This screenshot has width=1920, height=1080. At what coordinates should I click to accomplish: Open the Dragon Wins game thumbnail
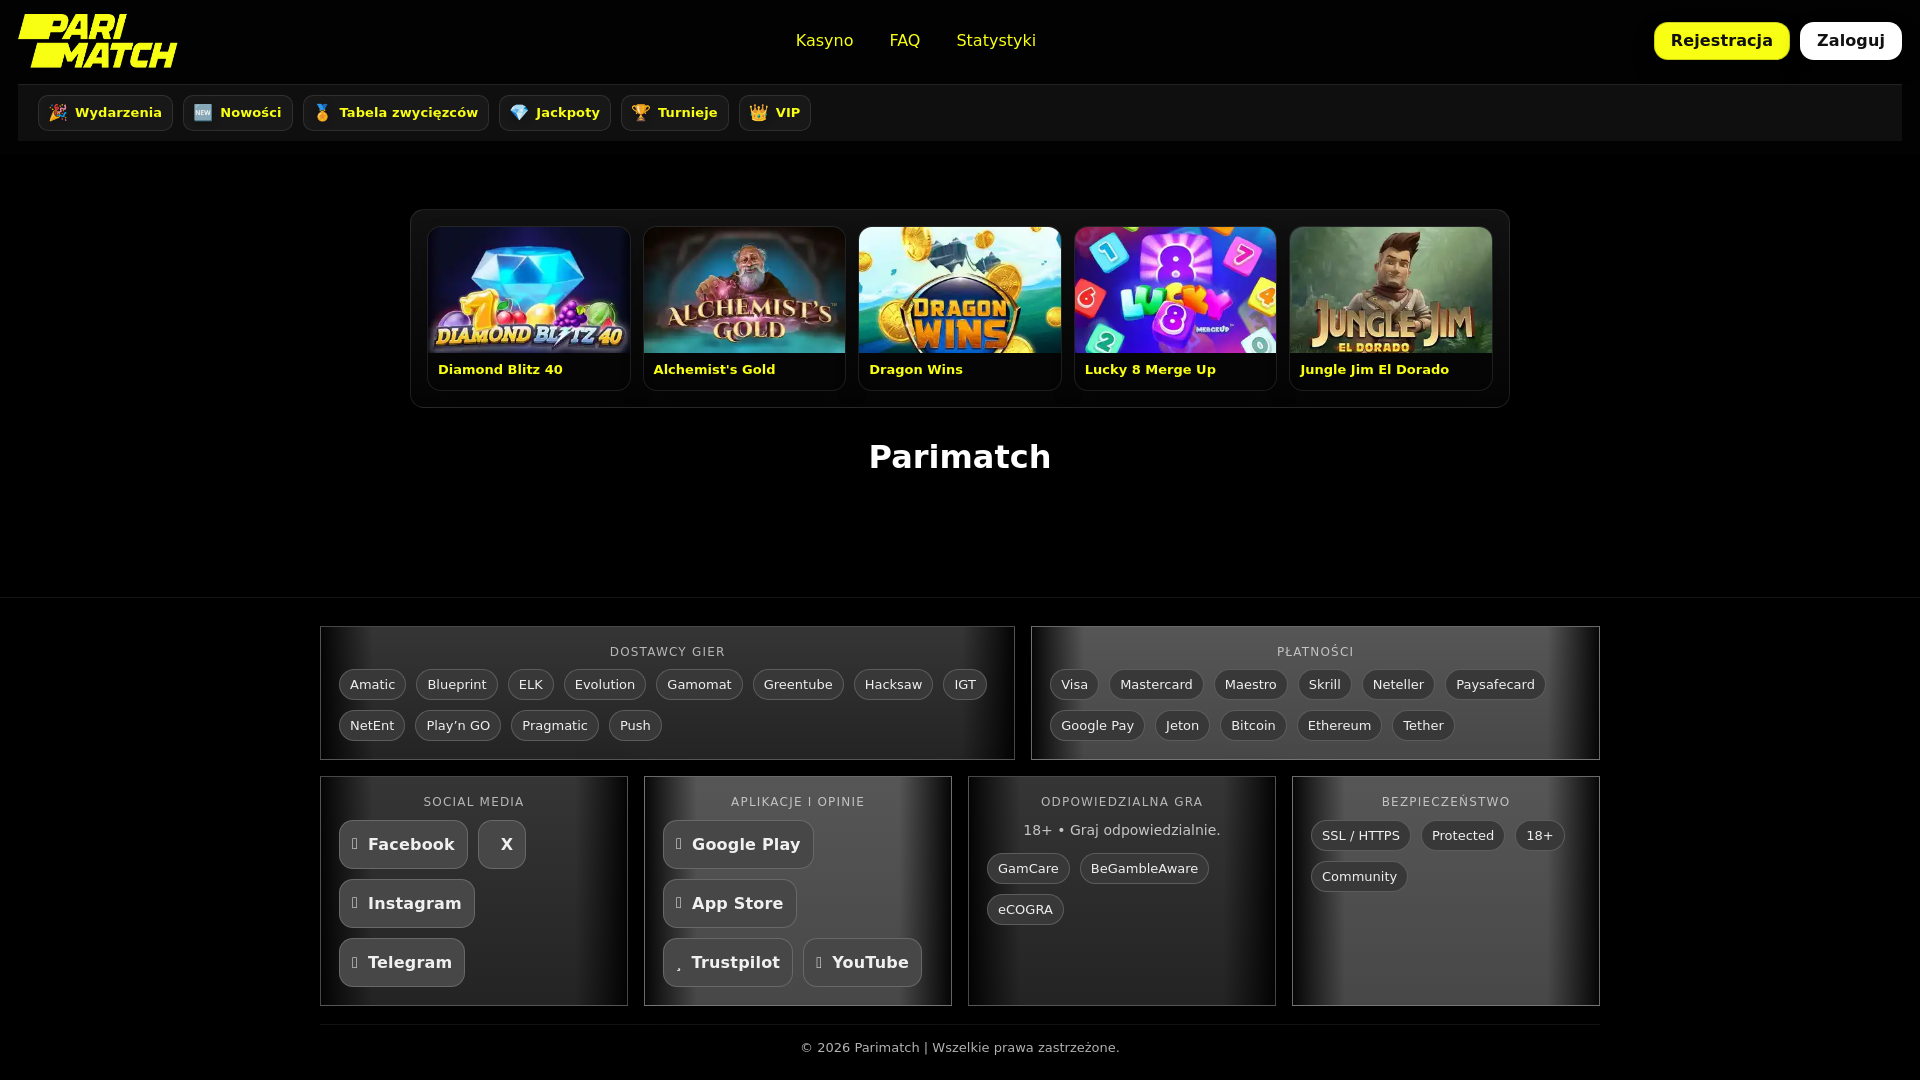(960, 290)
